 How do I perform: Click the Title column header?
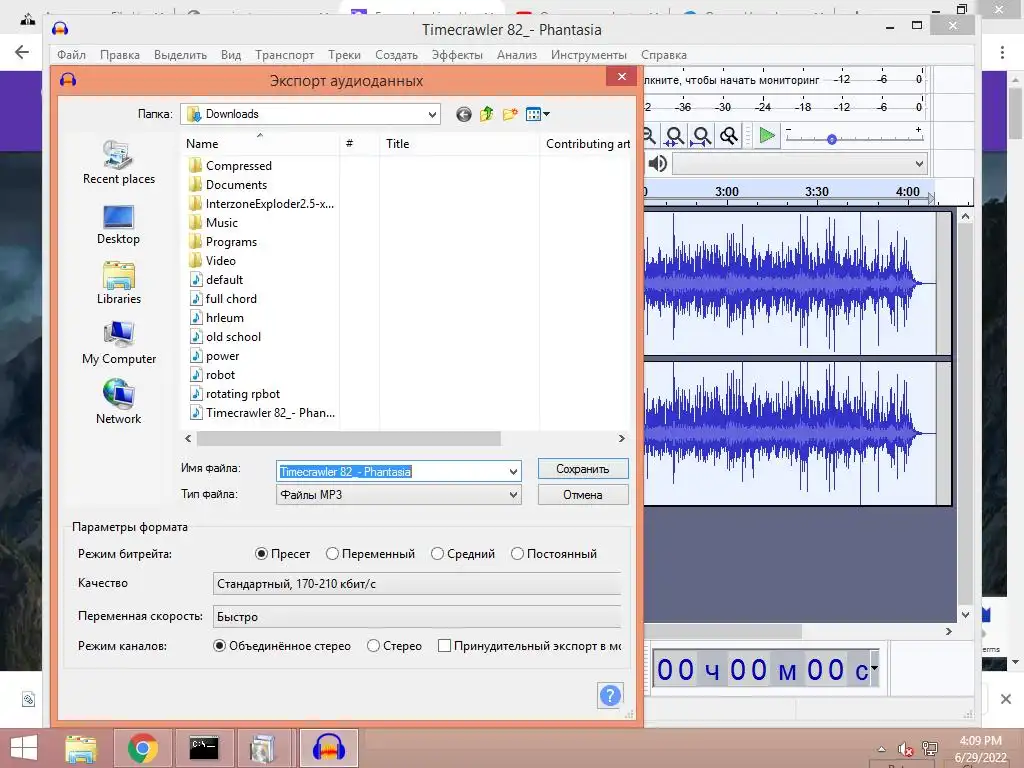(x=458, y=144)
